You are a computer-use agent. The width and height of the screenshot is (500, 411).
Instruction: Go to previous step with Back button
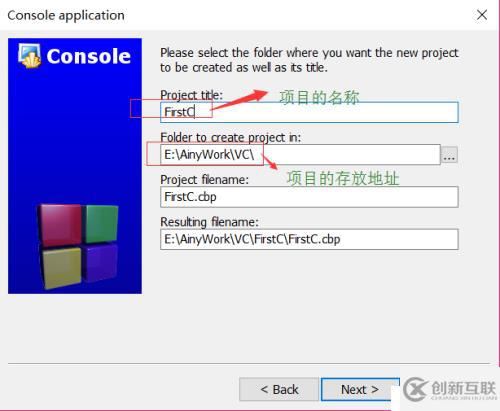(x=279, y=389)
